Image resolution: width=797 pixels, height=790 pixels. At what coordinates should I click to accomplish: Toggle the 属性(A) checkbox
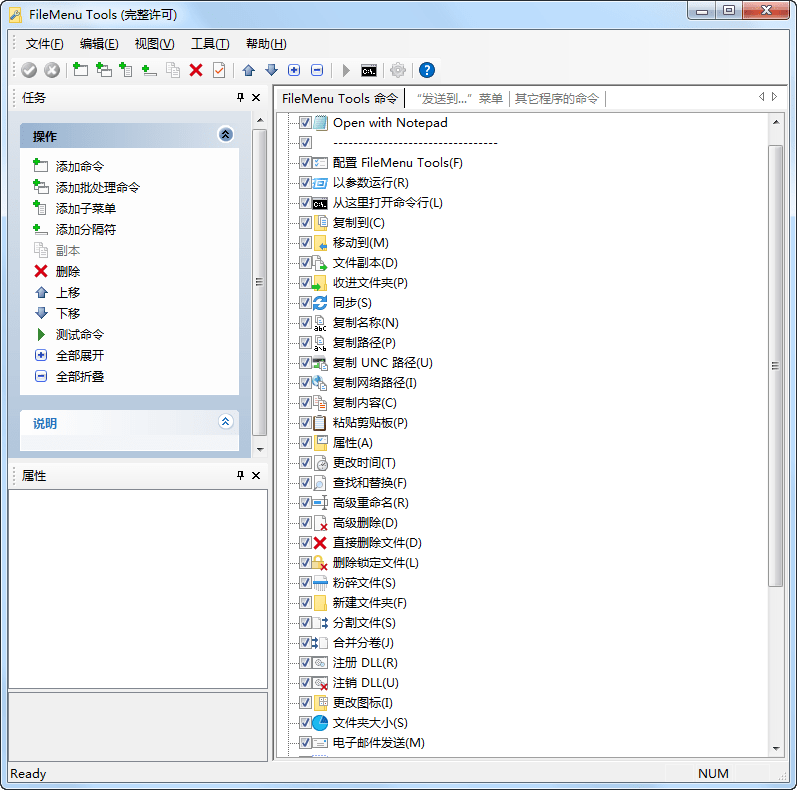305,443
